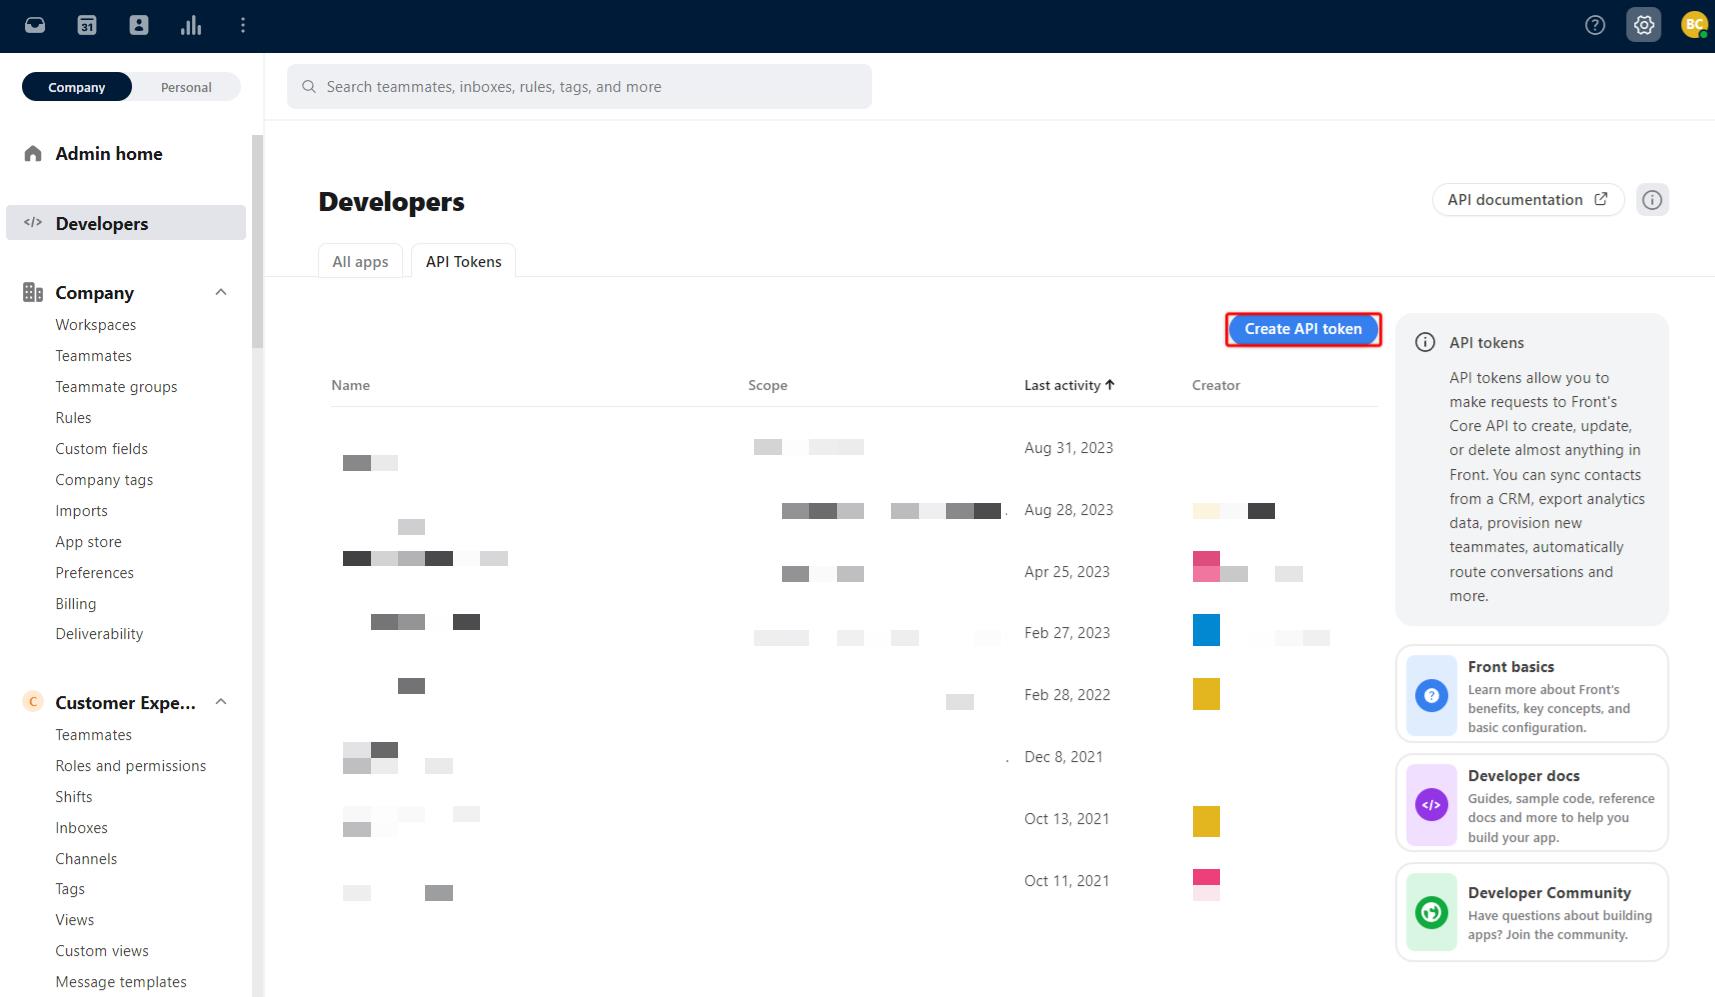Open the Calendar icon in top bar
The width and height of the screenshot is (1715, 997).
coord(87,24)
